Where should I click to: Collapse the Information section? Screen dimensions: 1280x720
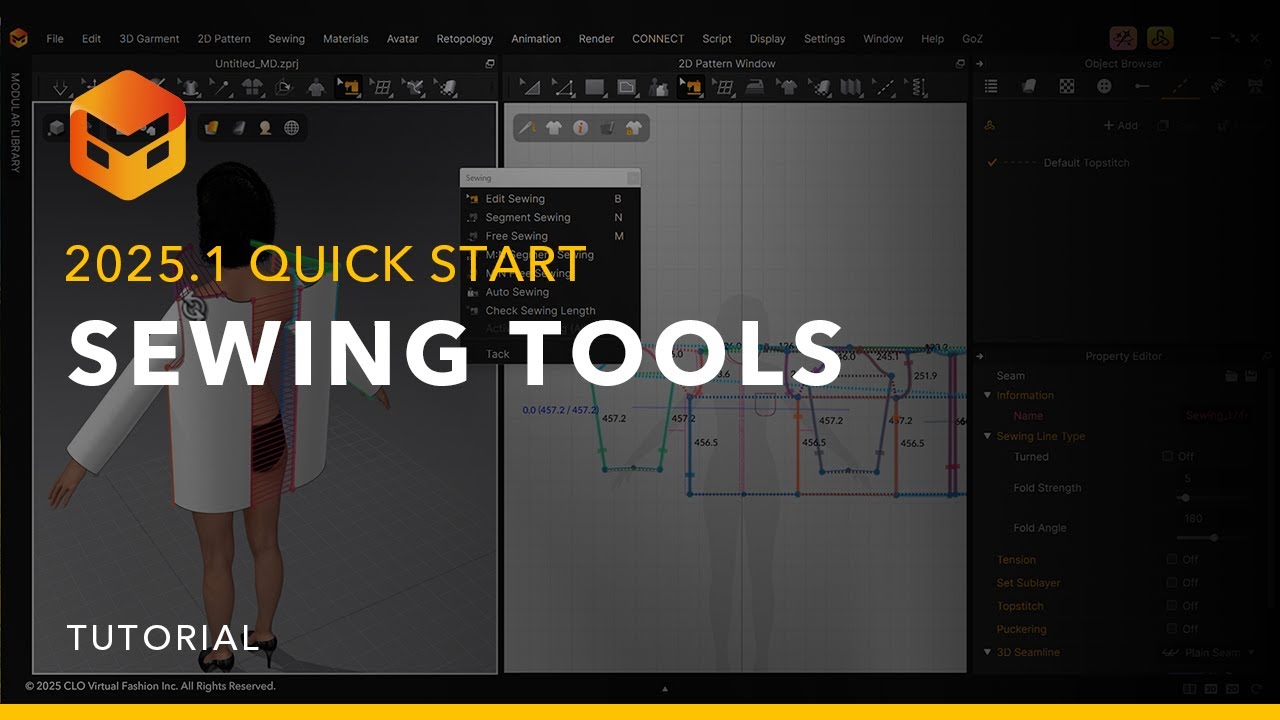988,395
